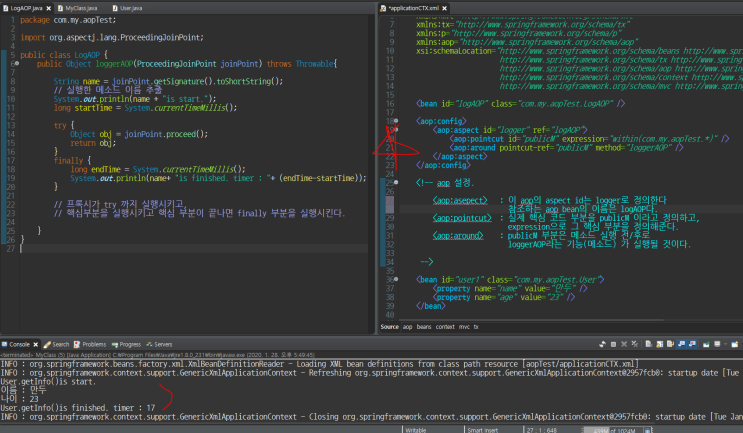Click console line 'User.getInfo()is start.'

(x=48, y=381)
